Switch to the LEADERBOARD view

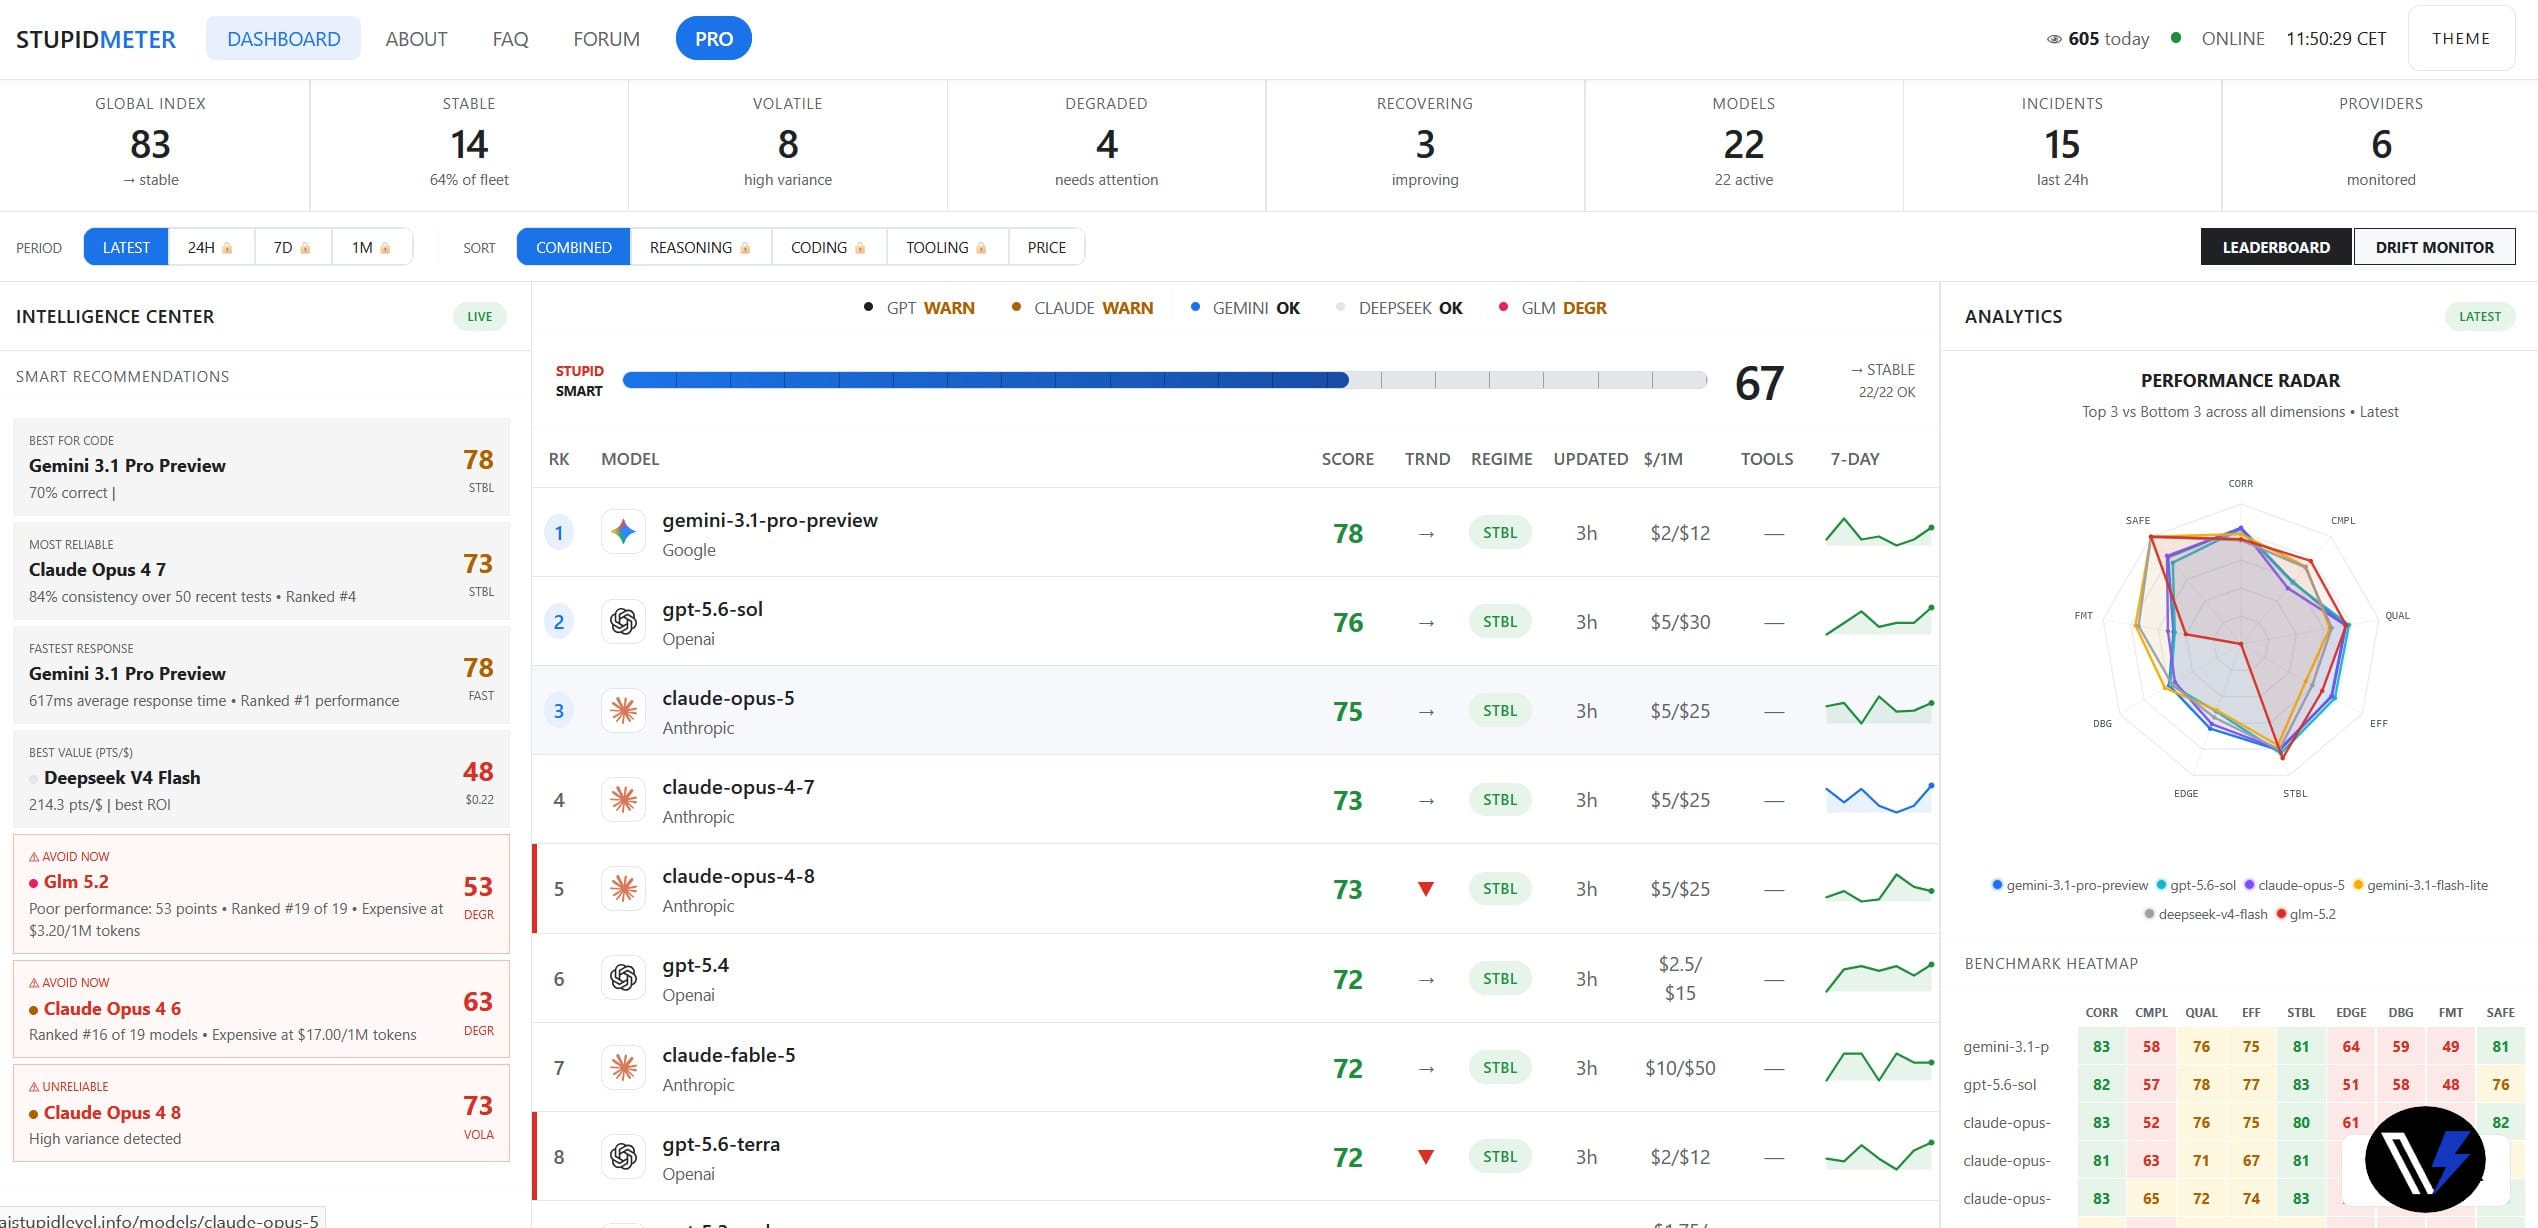2276,247
